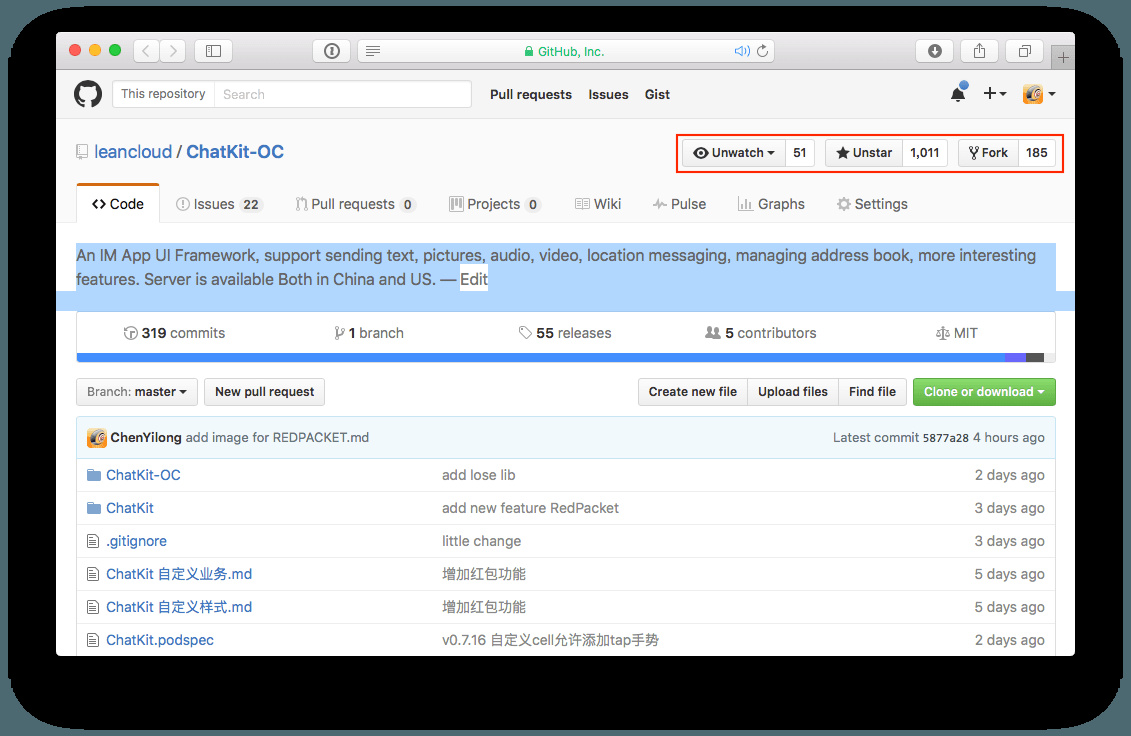Open the user avatar account menu
The height and width of the screenshot is (736, 1131).
[1039, 94]
